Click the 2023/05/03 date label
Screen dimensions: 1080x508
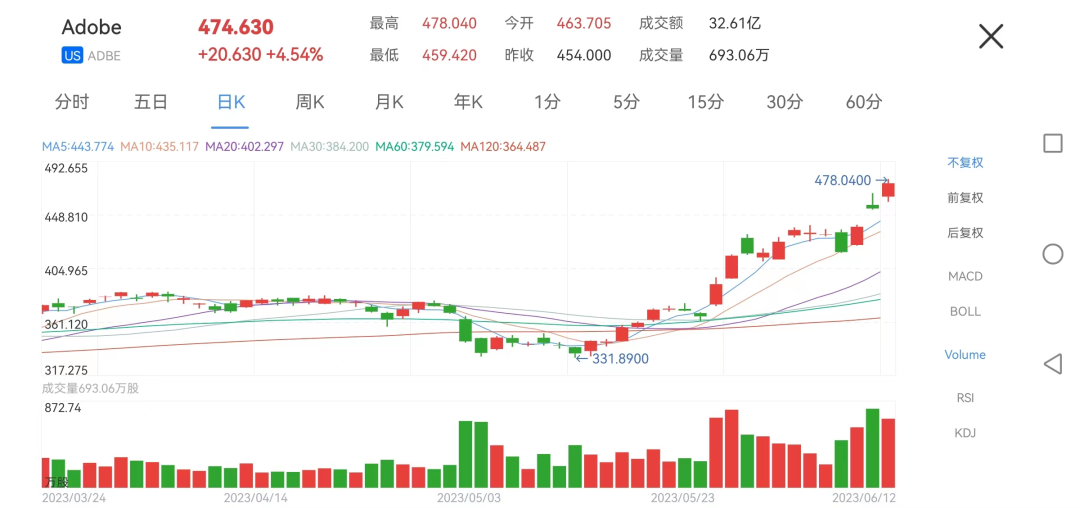[x=468, y=496]
